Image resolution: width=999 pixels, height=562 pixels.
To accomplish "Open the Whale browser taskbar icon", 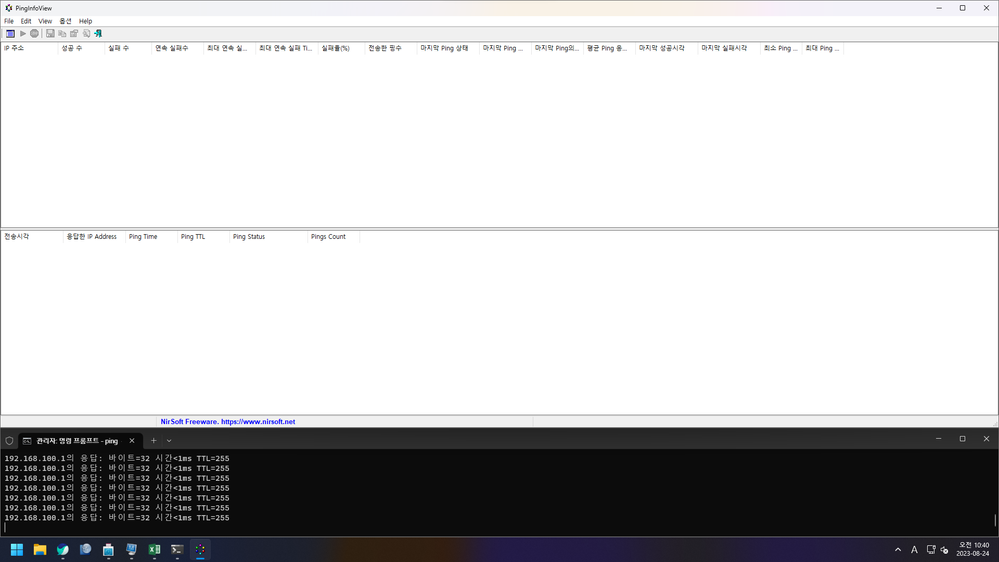I will [62, 549].
